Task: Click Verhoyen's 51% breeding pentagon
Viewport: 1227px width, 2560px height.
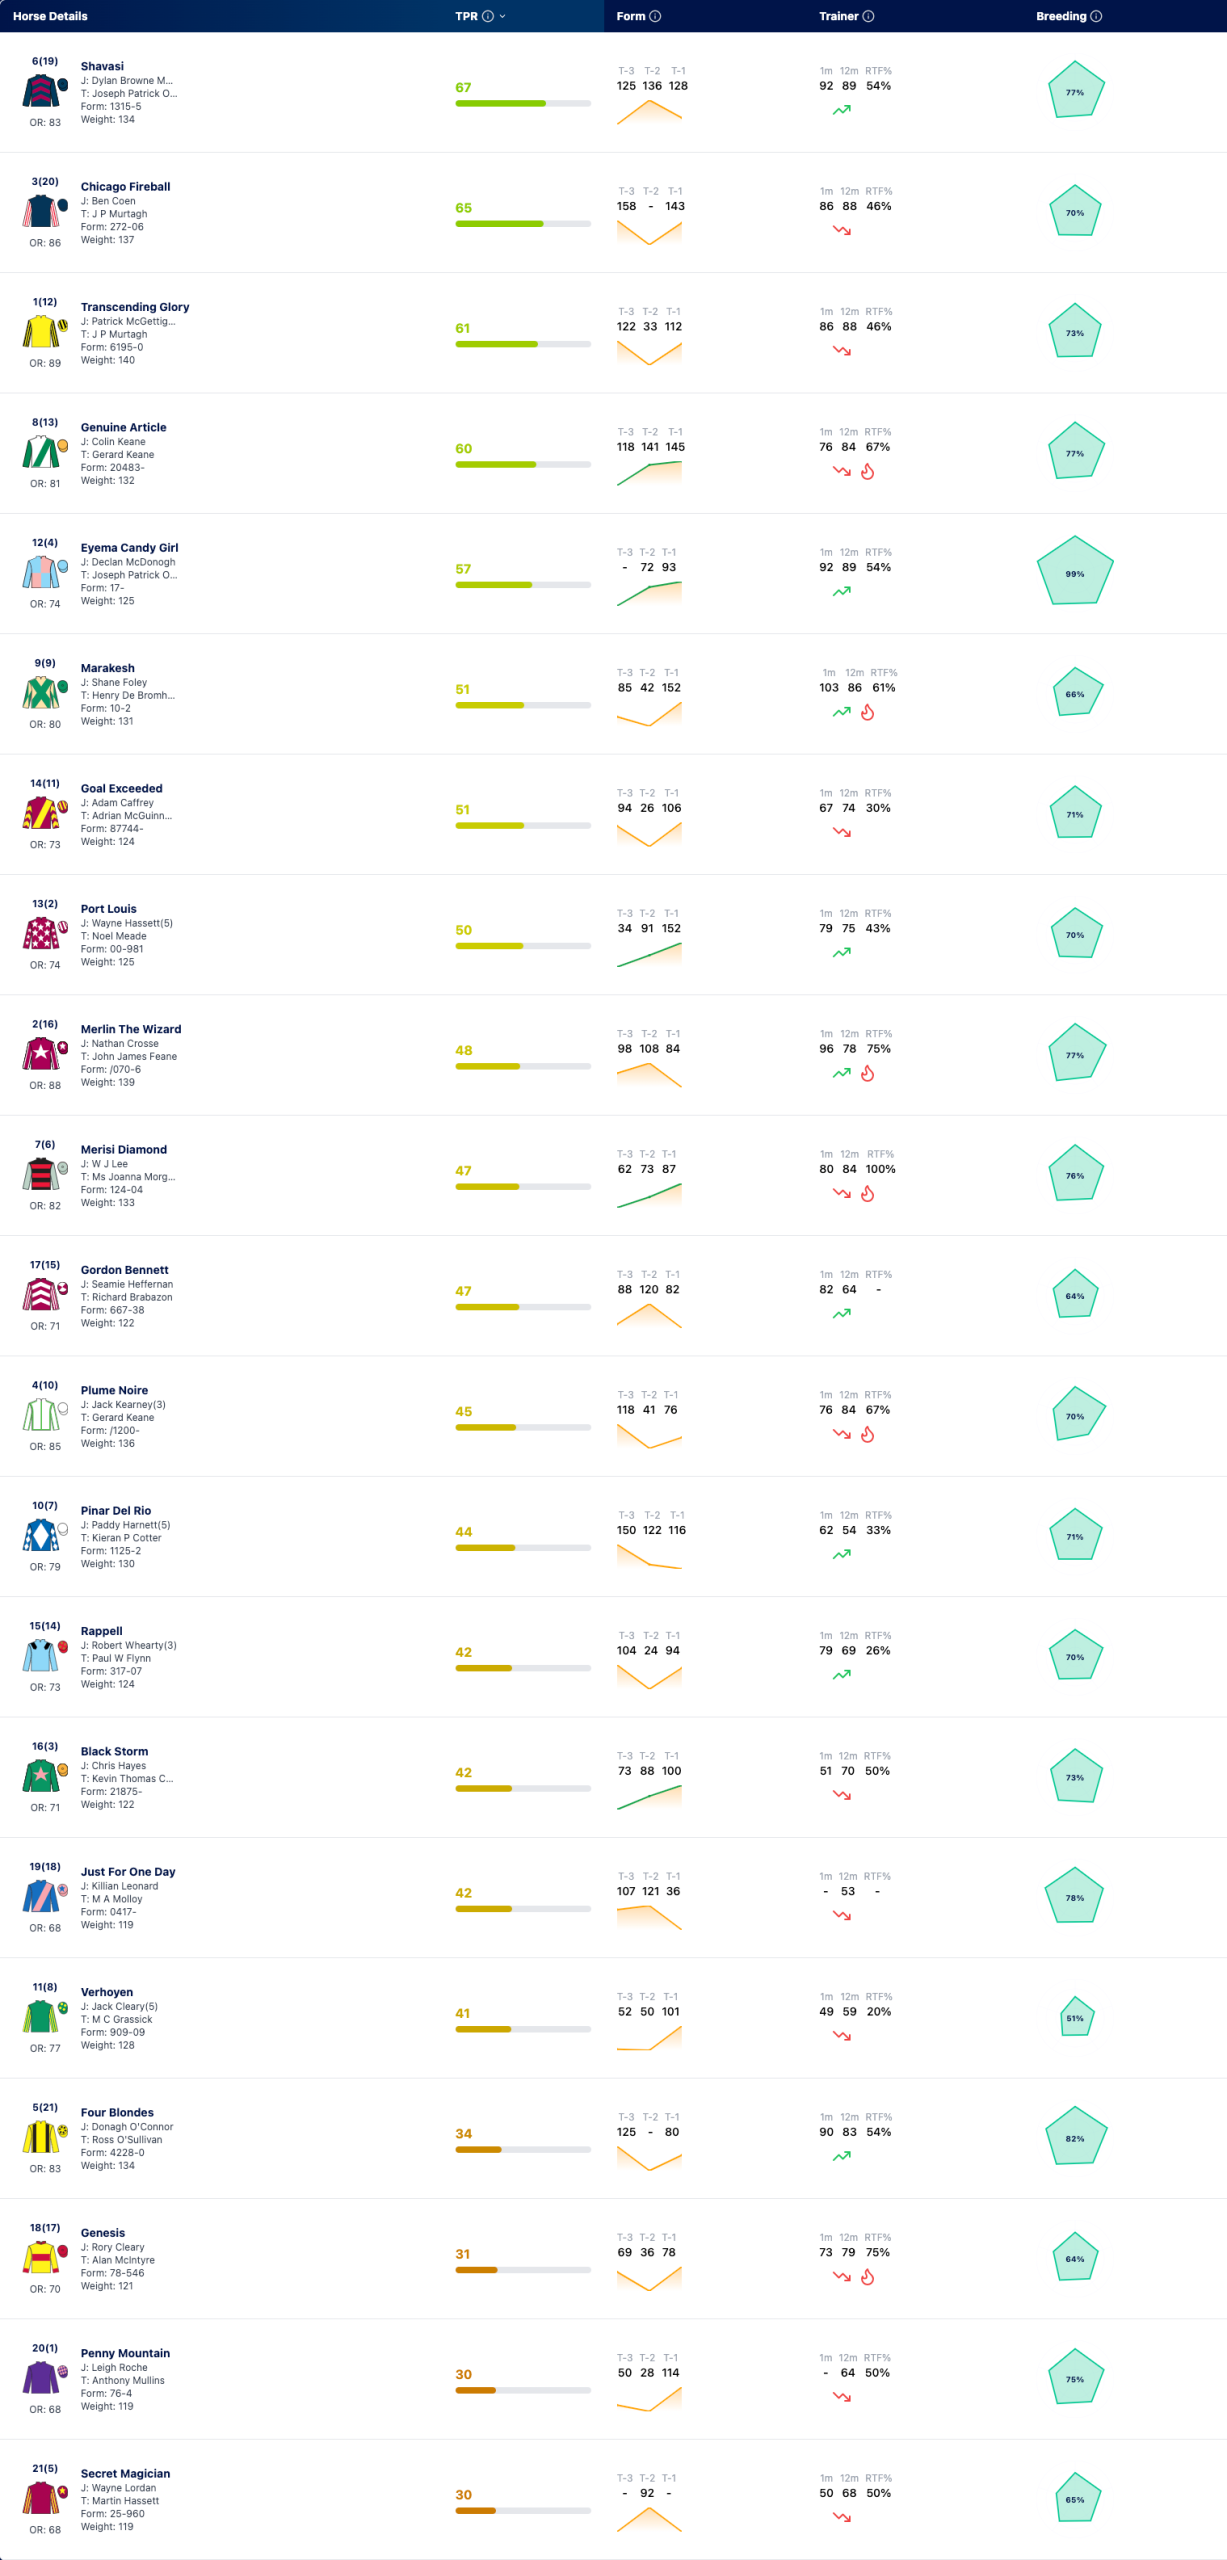Action: [x=1075, y=2018]
